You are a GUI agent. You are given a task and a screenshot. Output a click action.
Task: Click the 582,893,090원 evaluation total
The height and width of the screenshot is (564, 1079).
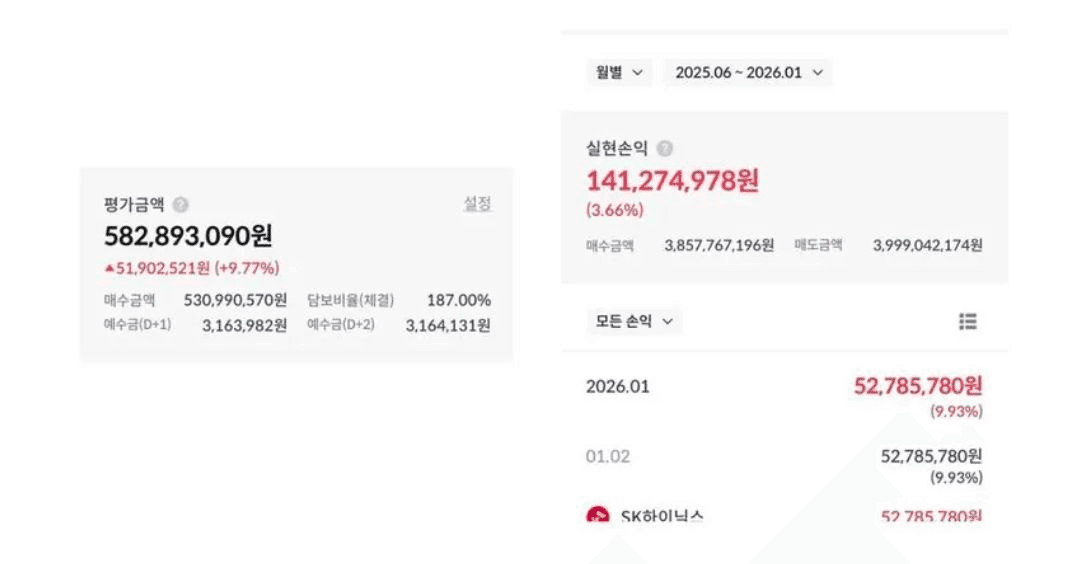point(188,236)
